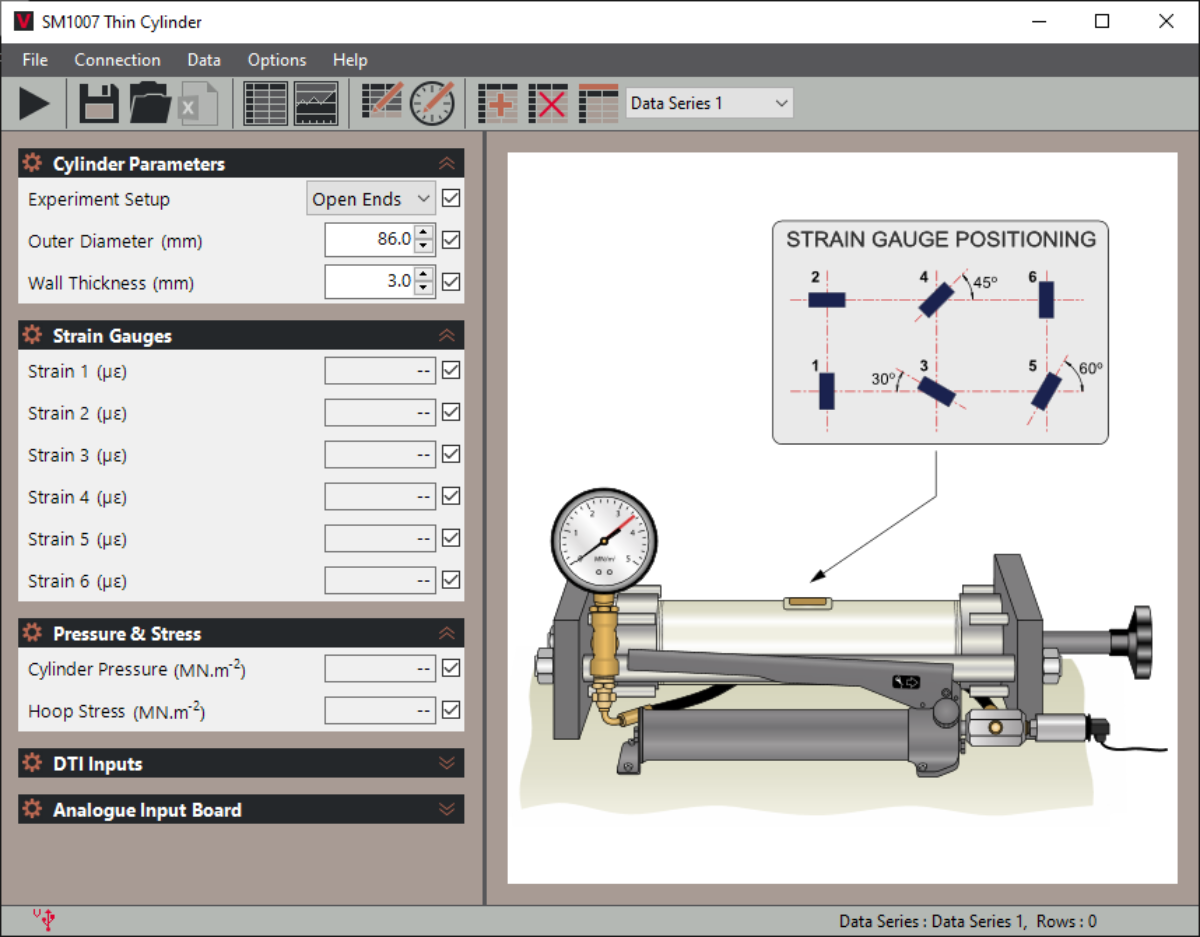This screenshot has width=1200, height=937.
Task: Add a new data series icon
Action: tap(498, 103)
